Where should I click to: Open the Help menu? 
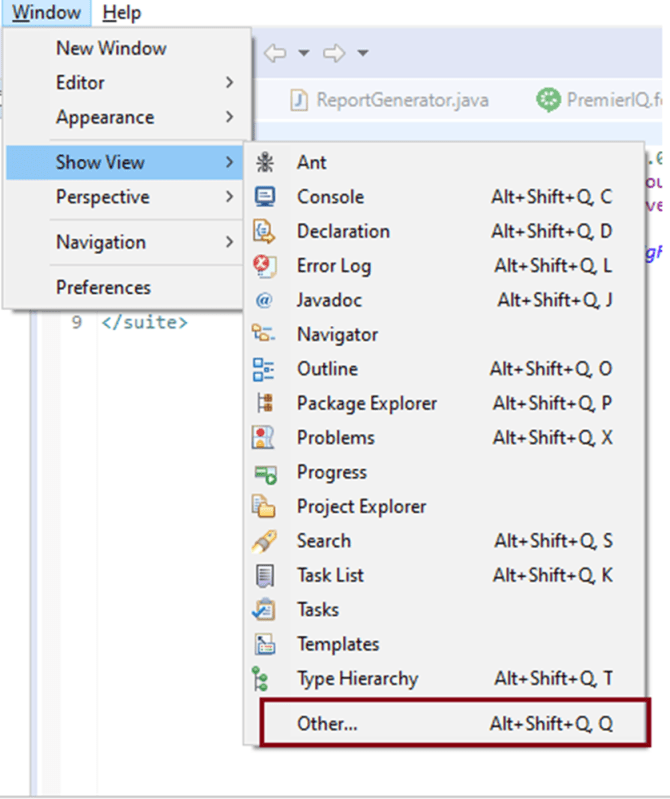pyautogui.click(x=122, y=13)
